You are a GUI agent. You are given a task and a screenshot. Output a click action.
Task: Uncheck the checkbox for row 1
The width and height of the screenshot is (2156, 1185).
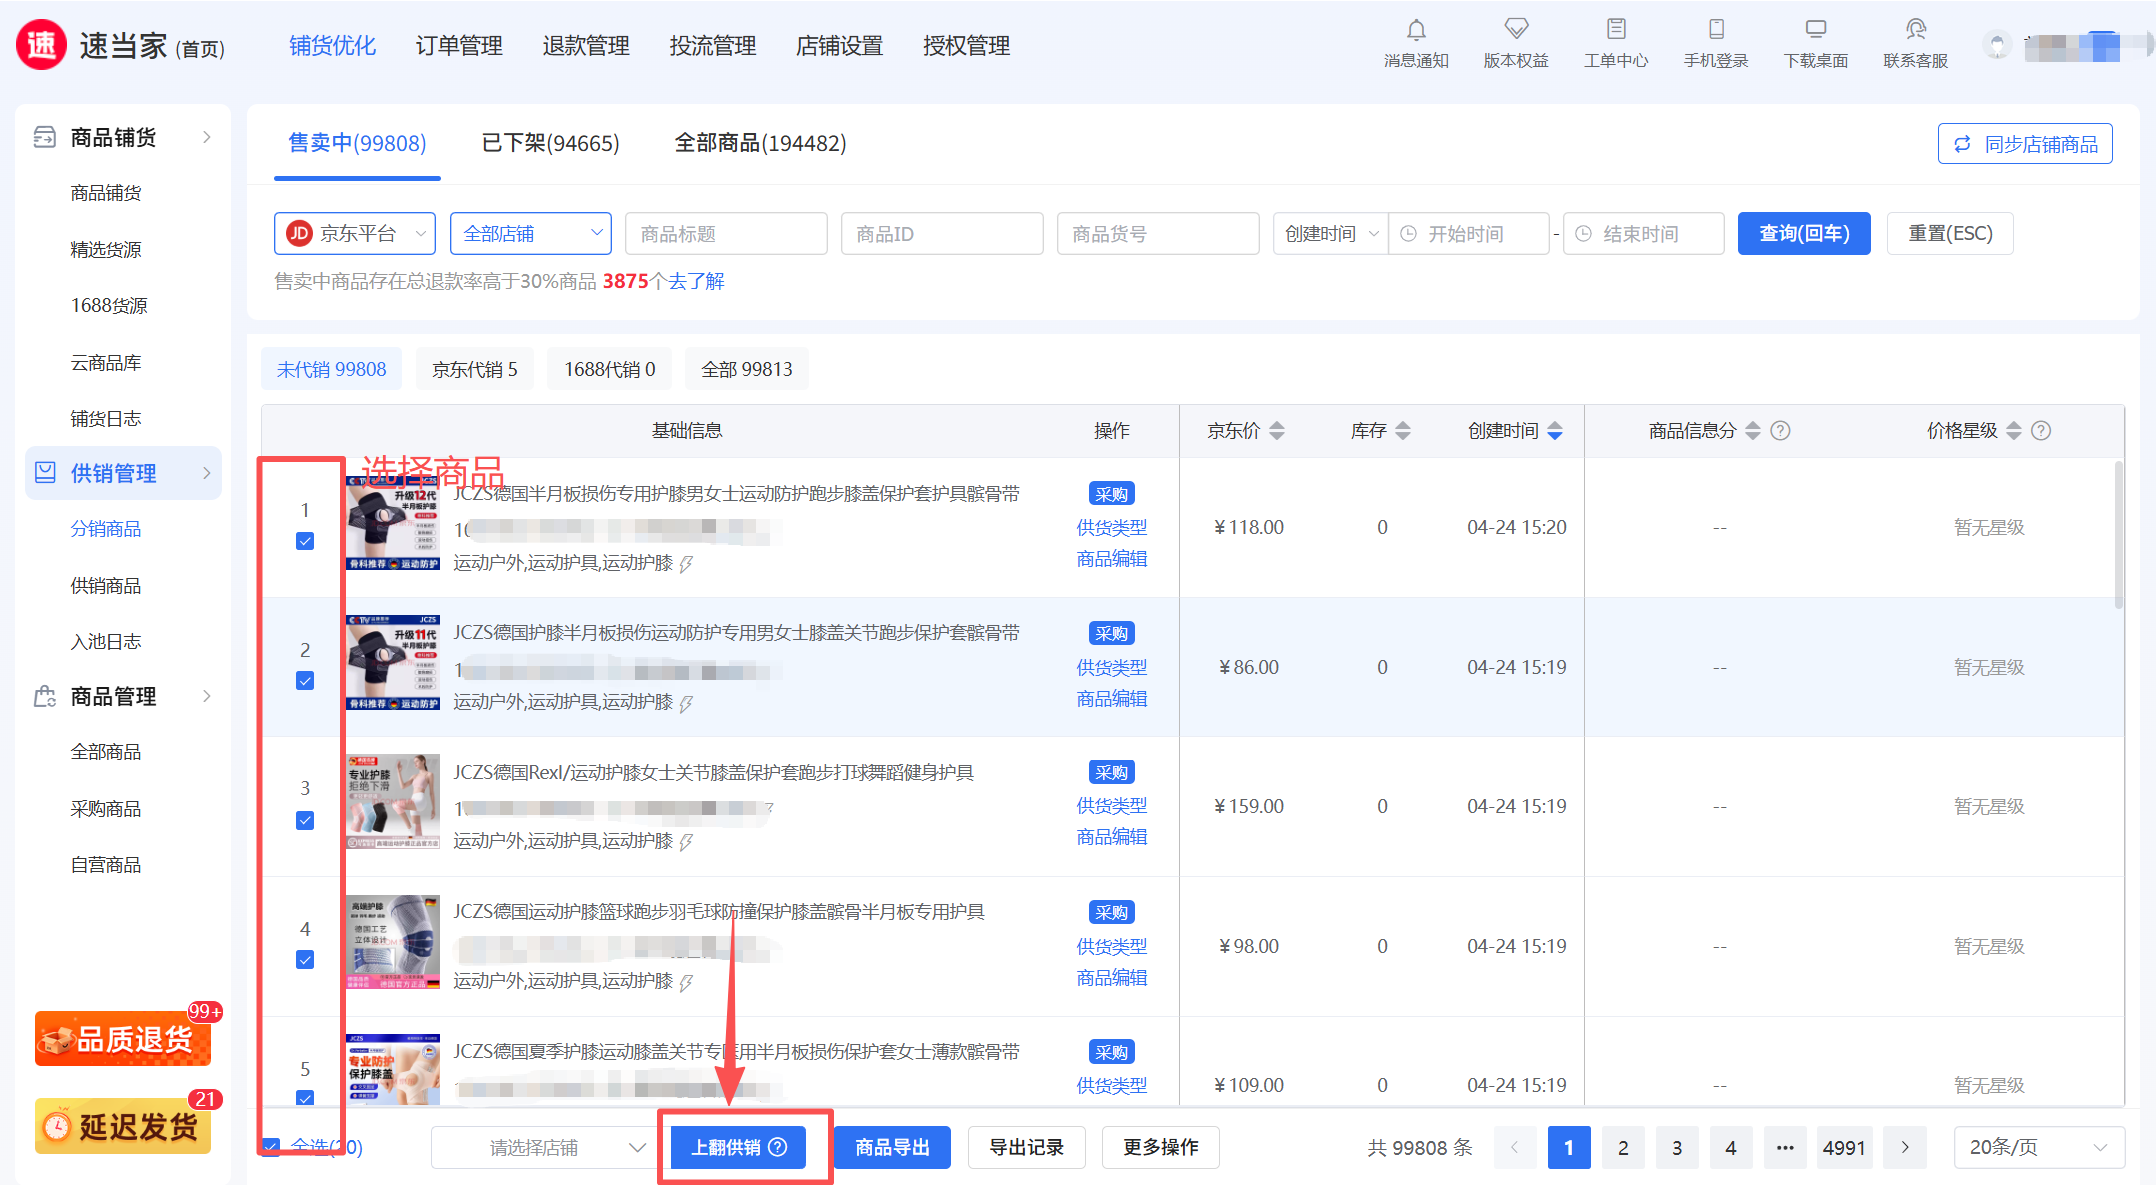[305, 541]
